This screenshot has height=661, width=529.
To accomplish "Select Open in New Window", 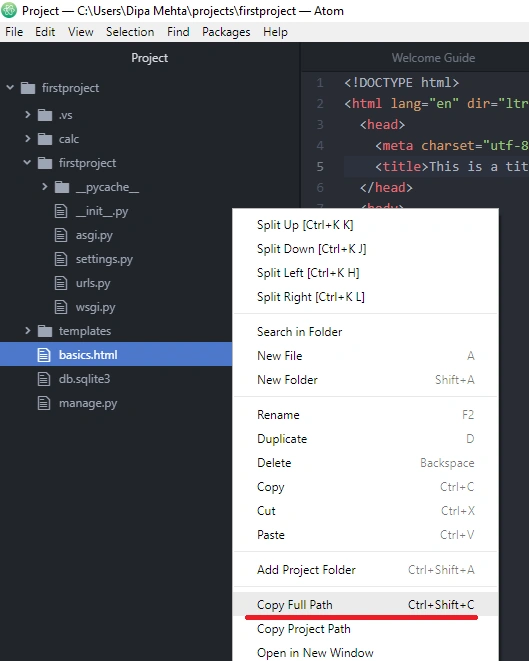I will coord(366,653).
